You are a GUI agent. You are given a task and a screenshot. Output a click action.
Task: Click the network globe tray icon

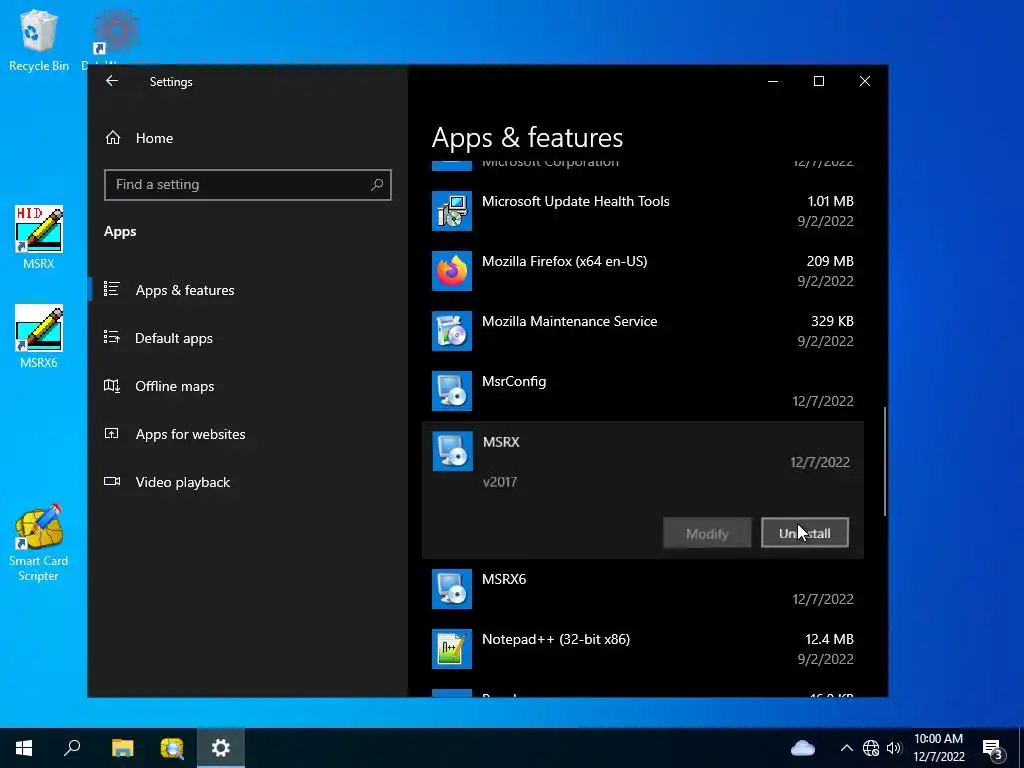871,748
